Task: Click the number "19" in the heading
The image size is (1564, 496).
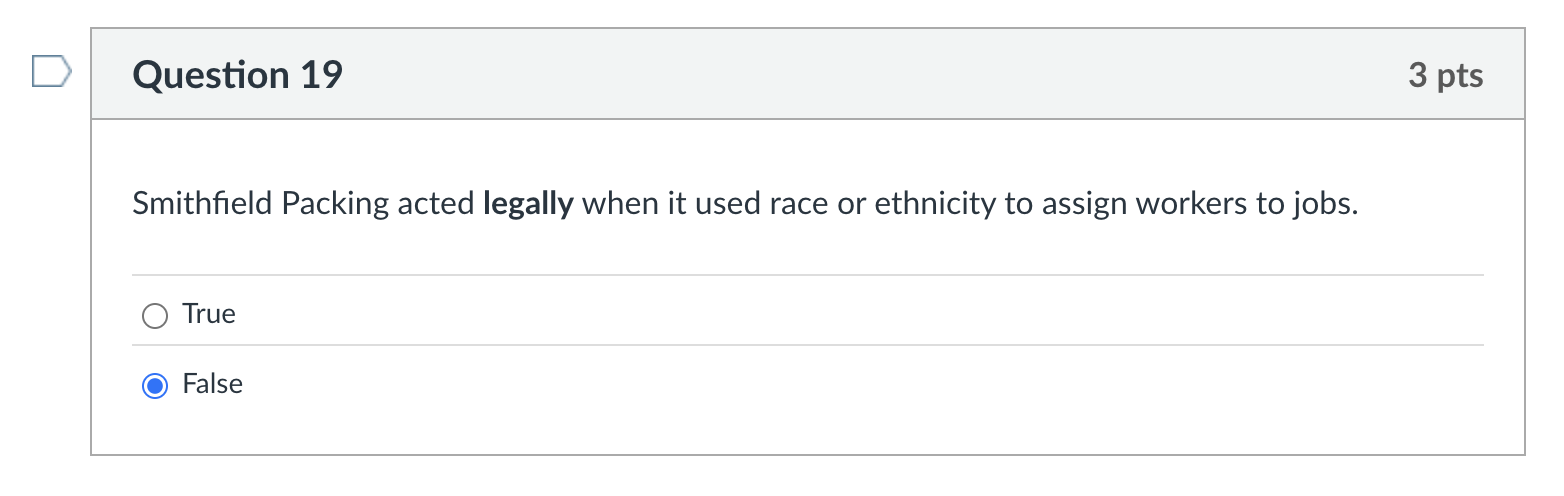Action: click(322, 75)
